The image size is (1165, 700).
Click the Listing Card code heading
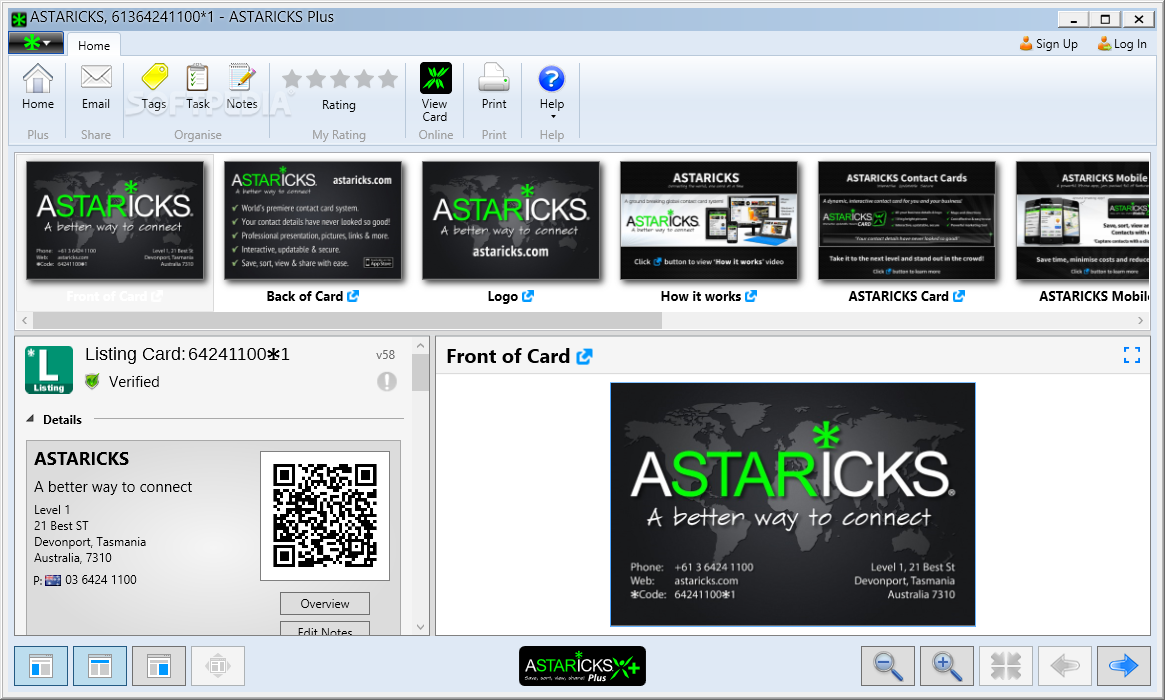tap(187, 354)
